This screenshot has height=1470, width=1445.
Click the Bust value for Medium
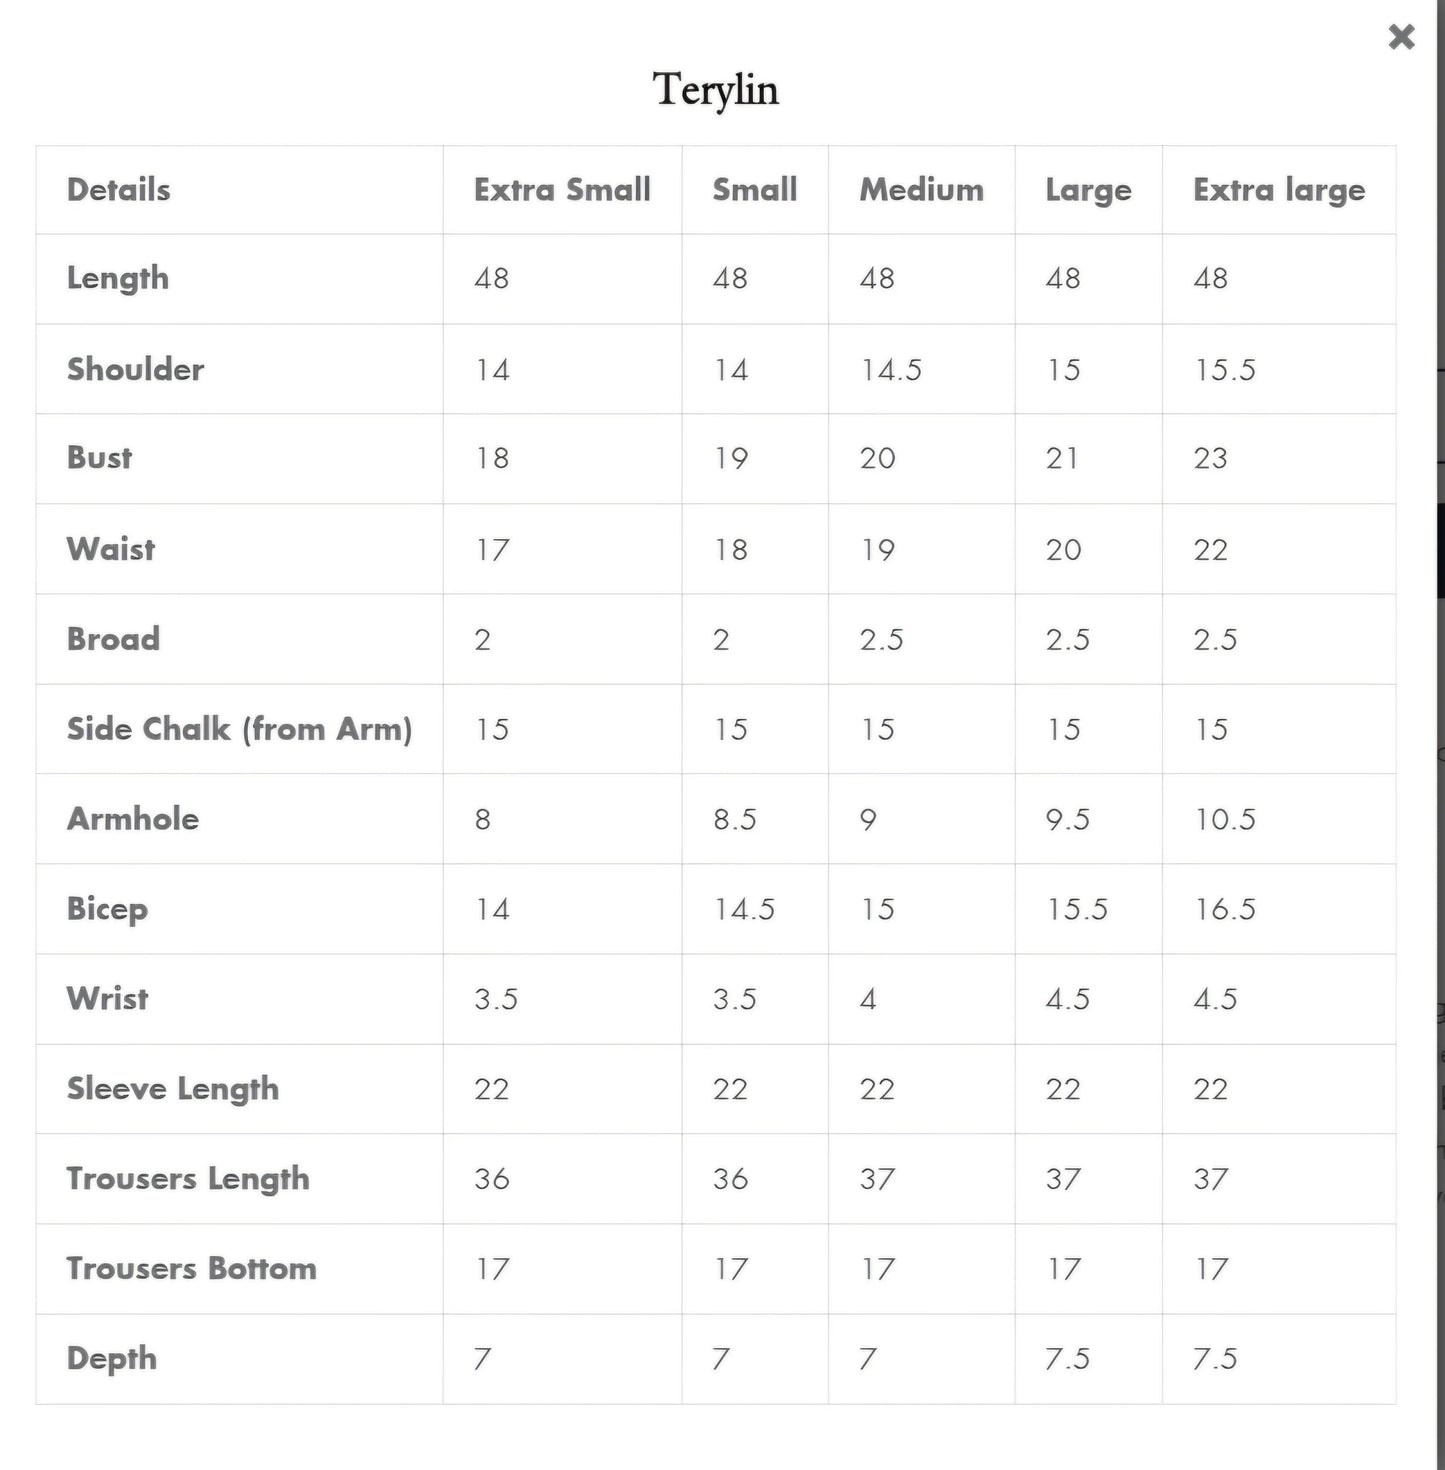[877, 459]
